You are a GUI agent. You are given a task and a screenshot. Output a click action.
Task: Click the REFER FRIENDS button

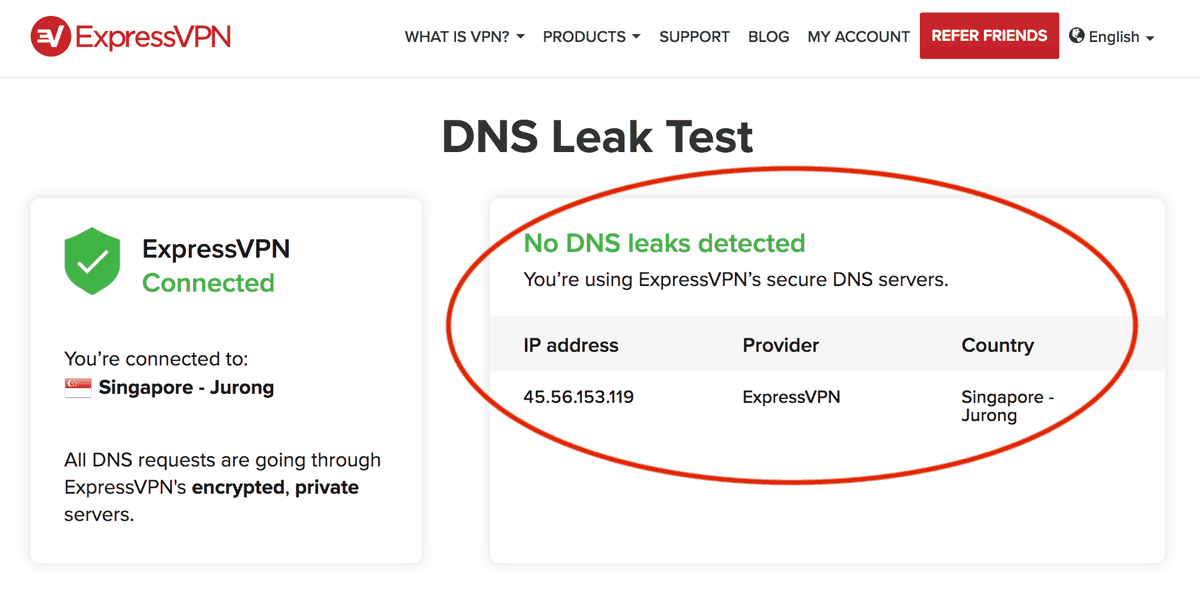tap(989, 36)
